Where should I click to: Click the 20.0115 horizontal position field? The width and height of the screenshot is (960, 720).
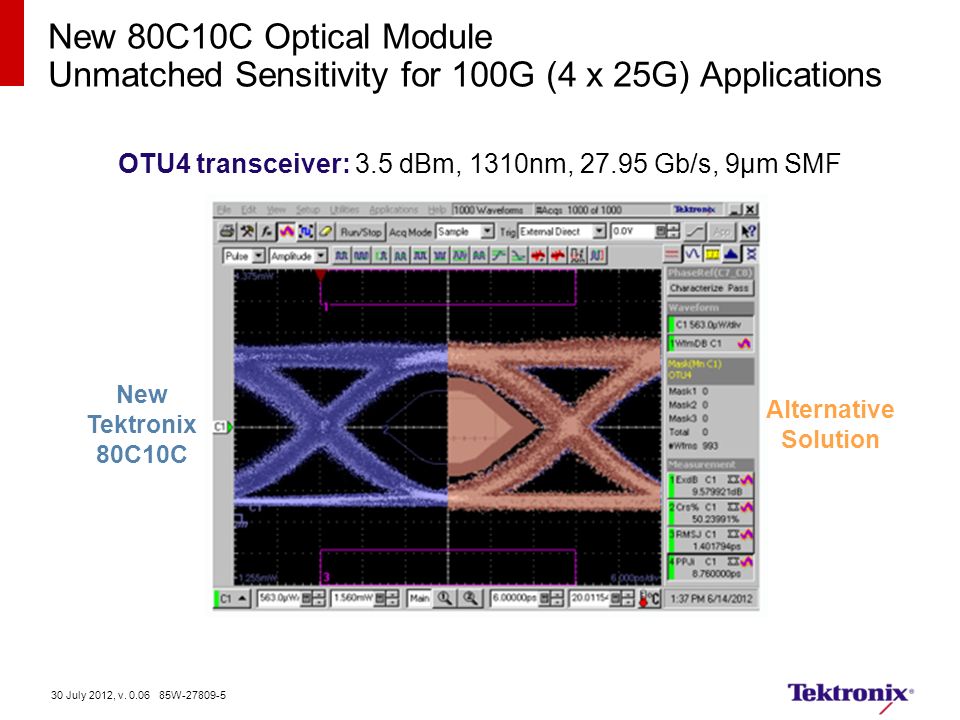pyautogui.click(x=589, y=598)
